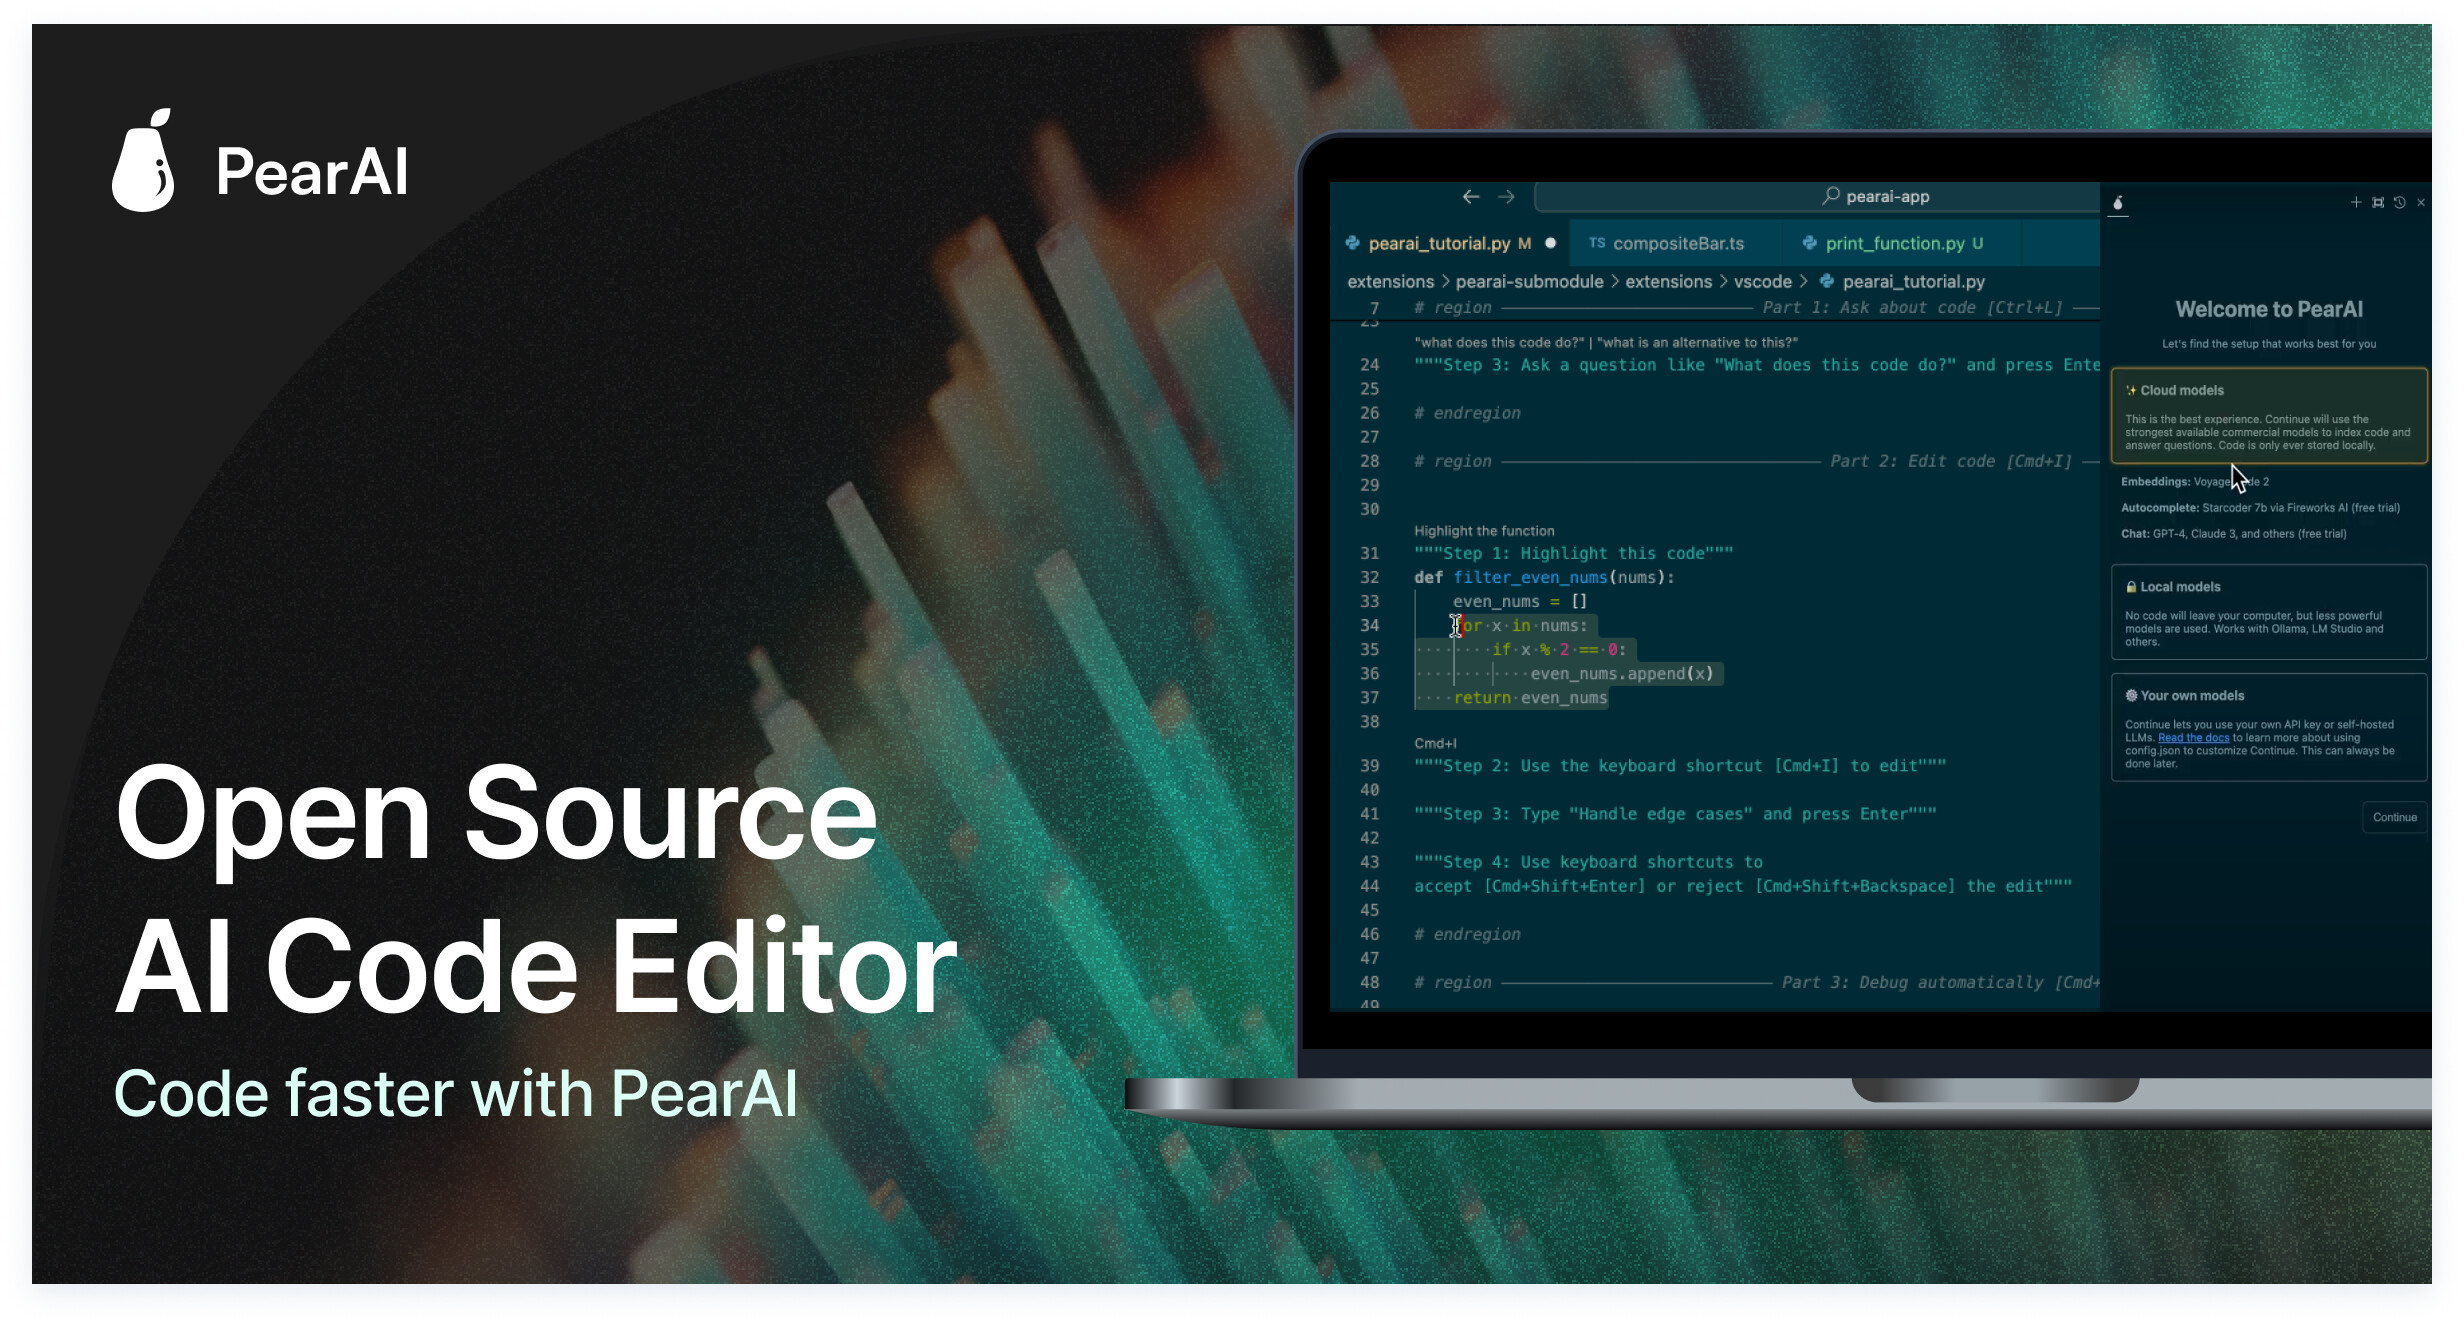Expand the vscode breadcrumb folder
Screen dimensions: 2464x1324
click(x=1762, y=282)
